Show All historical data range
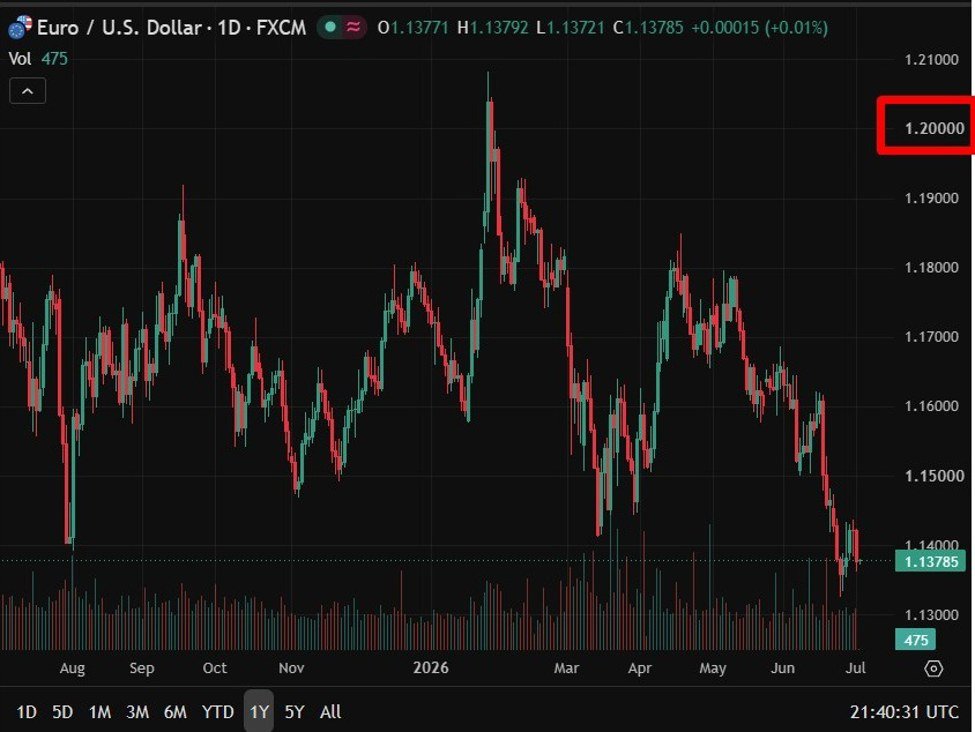This screenshot has width=975, height=732. point(330,711)
